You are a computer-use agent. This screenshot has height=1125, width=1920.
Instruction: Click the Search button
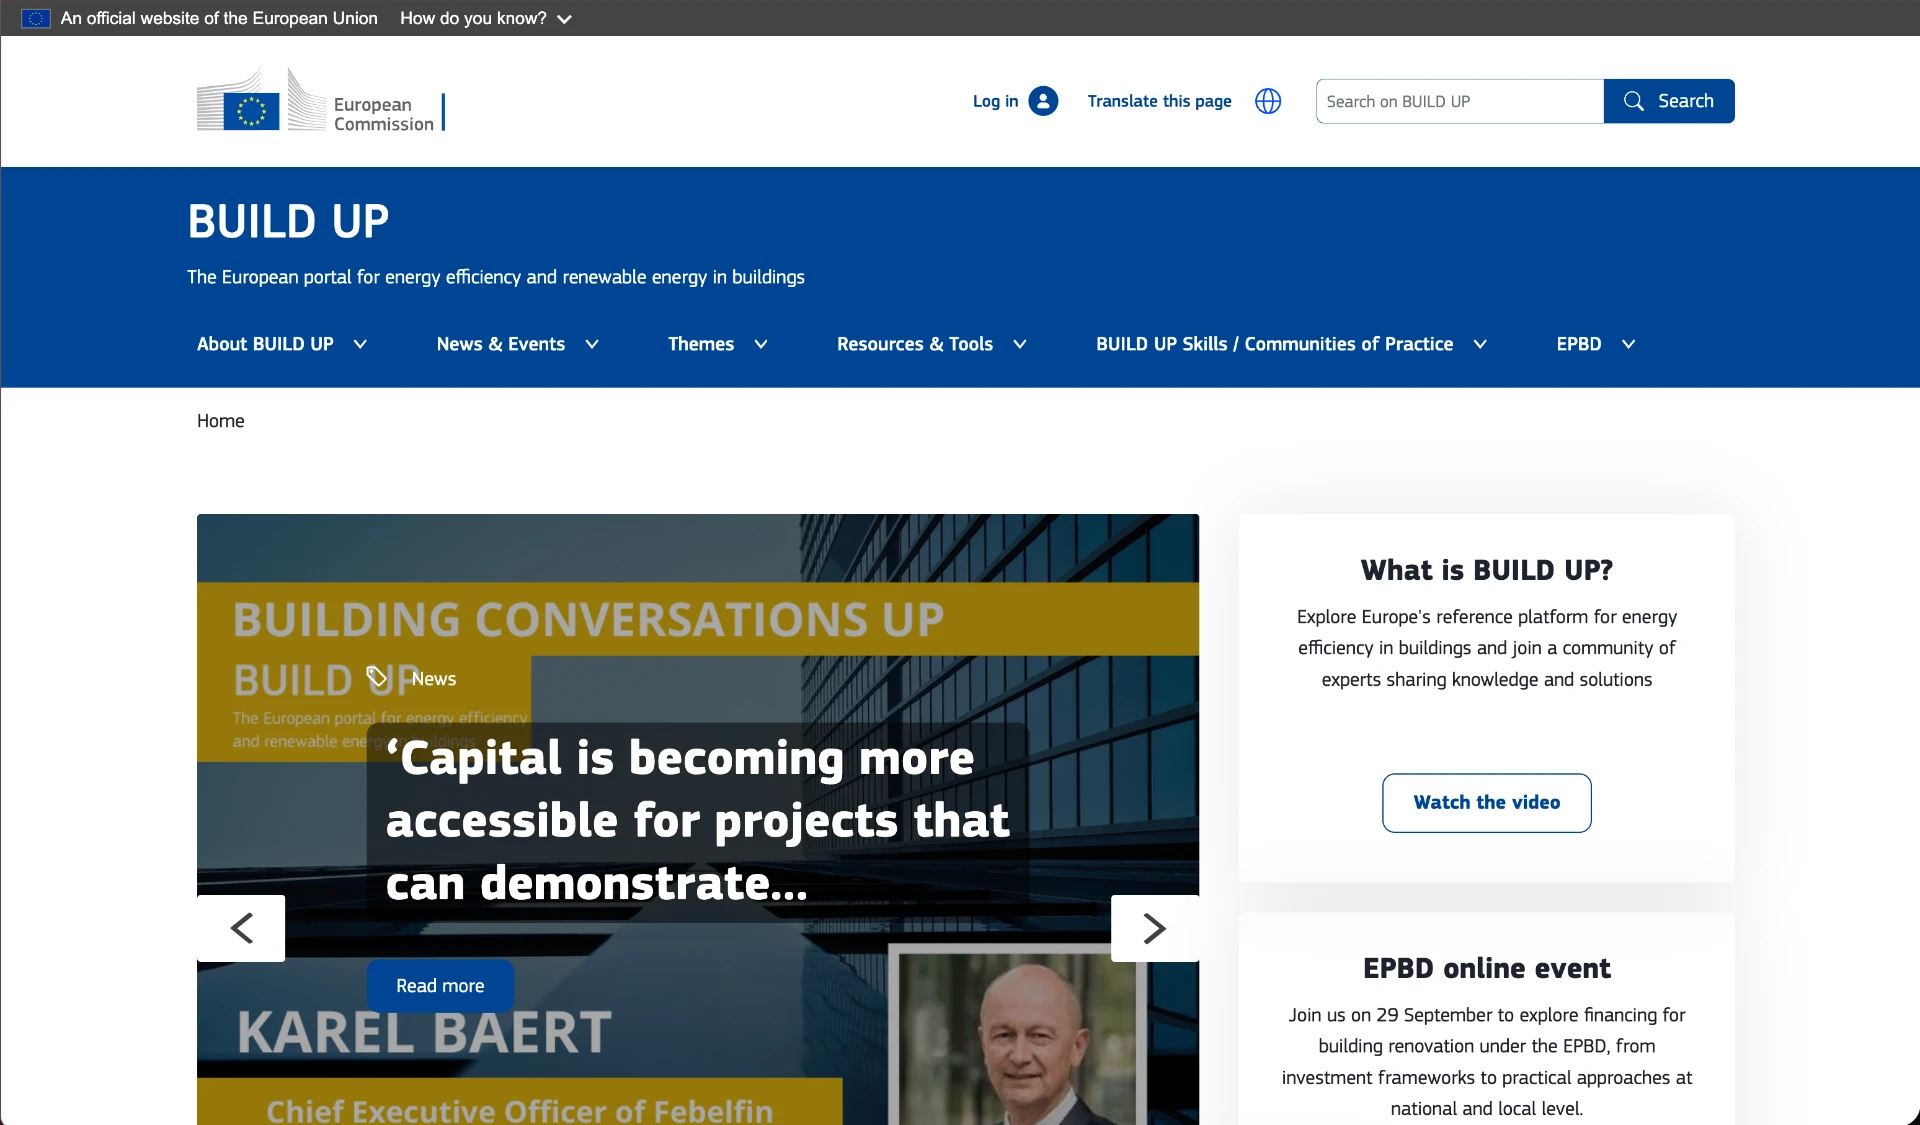pyautogui.click(x=1669, y=101)
